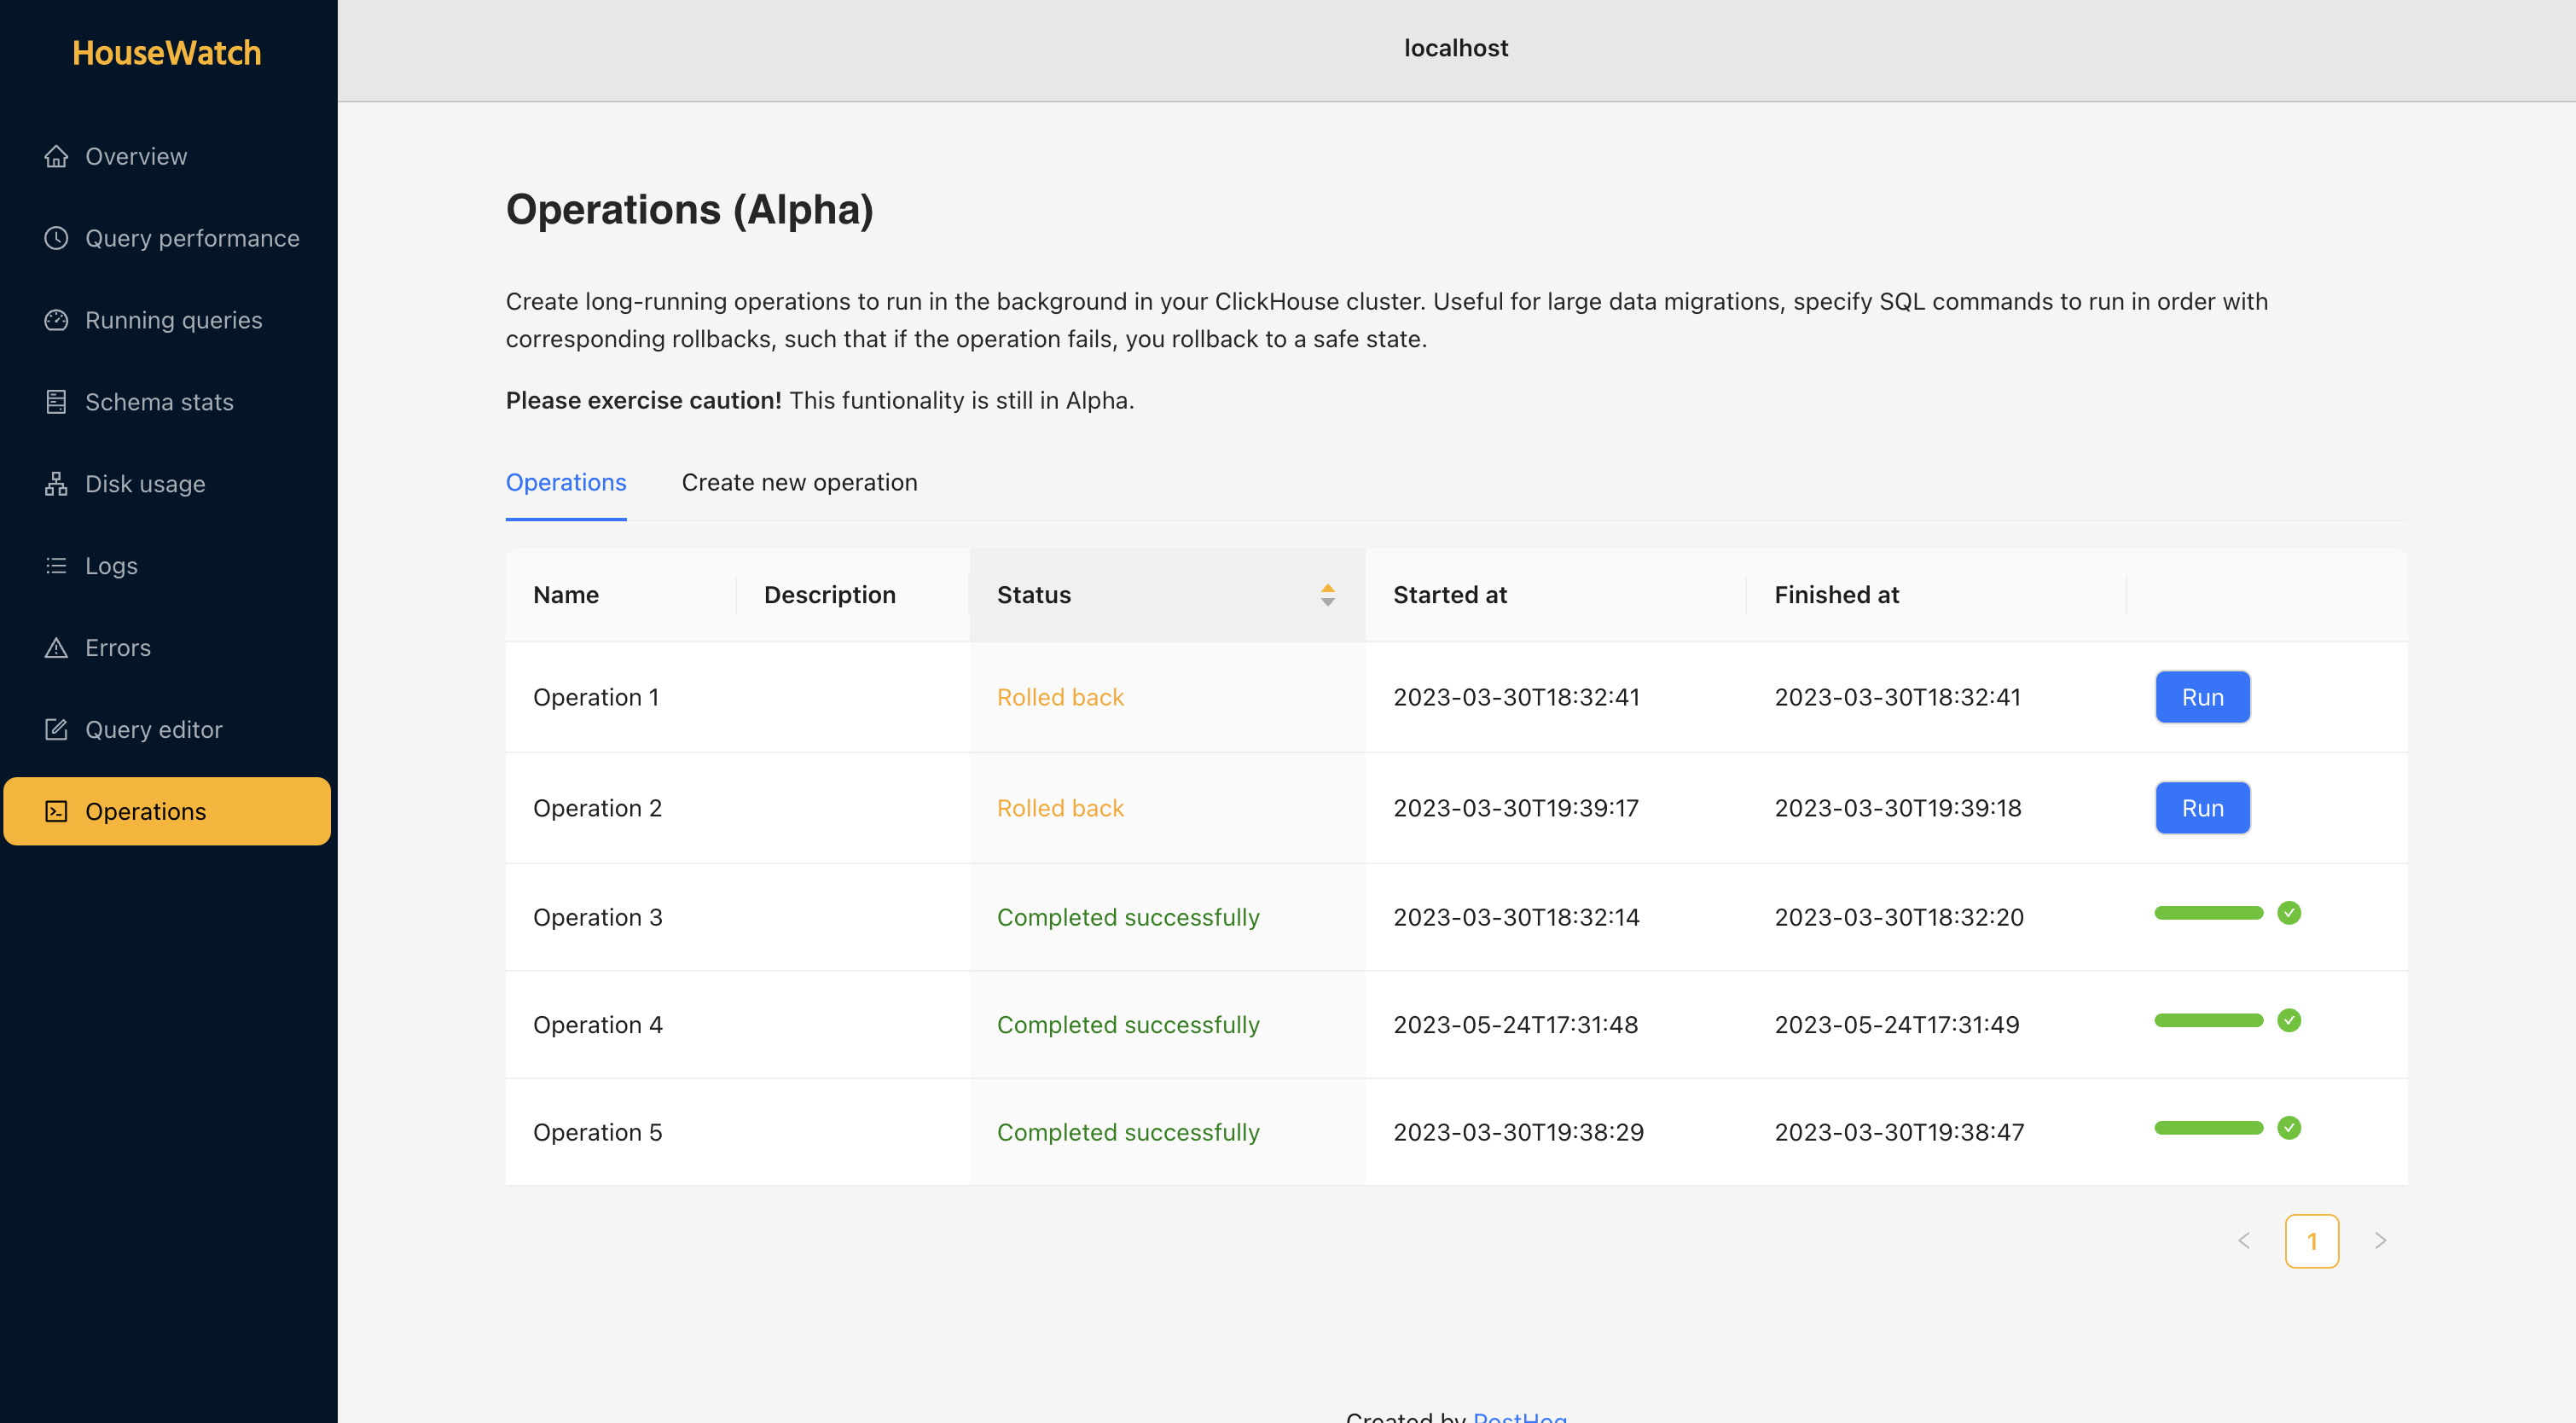The height and width of the screenshot is (1423, 2576).
Task: Click the Disk usage icon
Action: click(x=56, y=484)
